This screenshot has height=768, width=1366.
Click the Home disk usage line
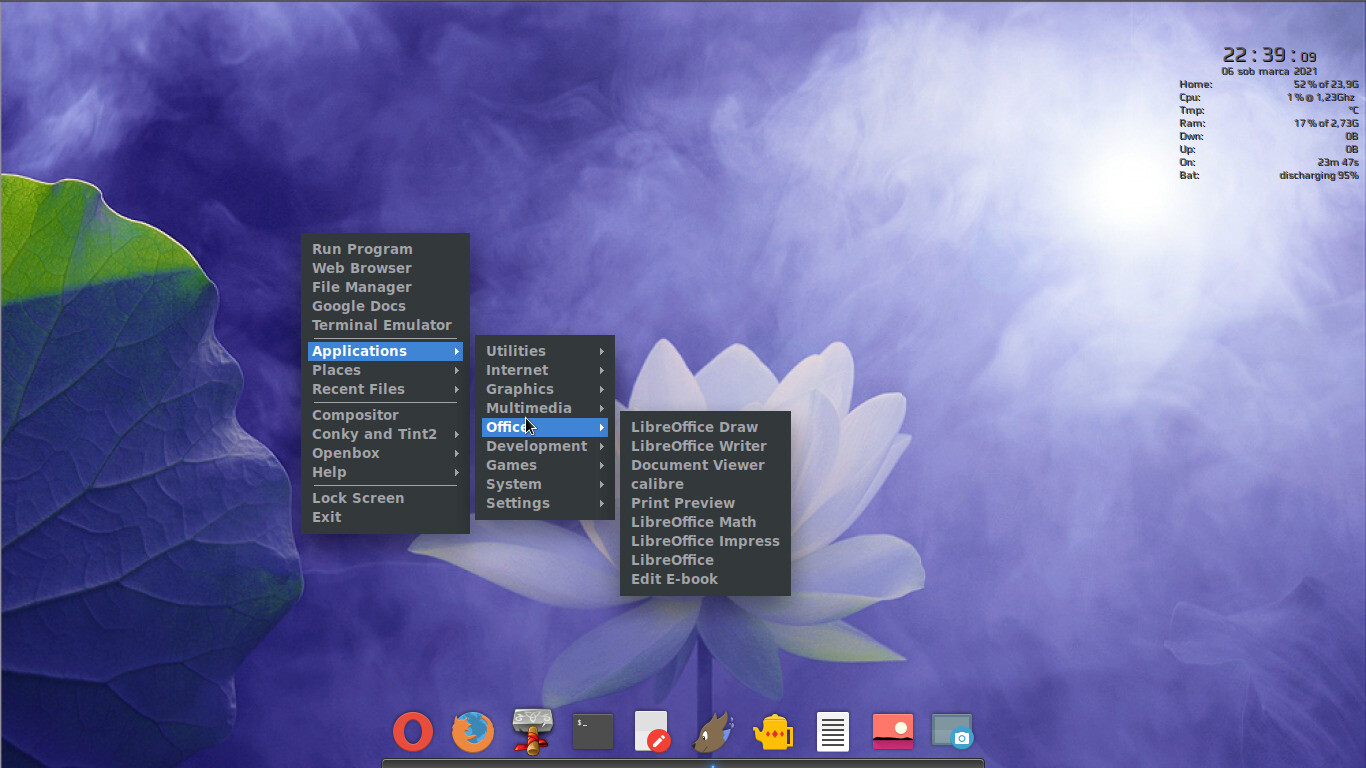1269,85
